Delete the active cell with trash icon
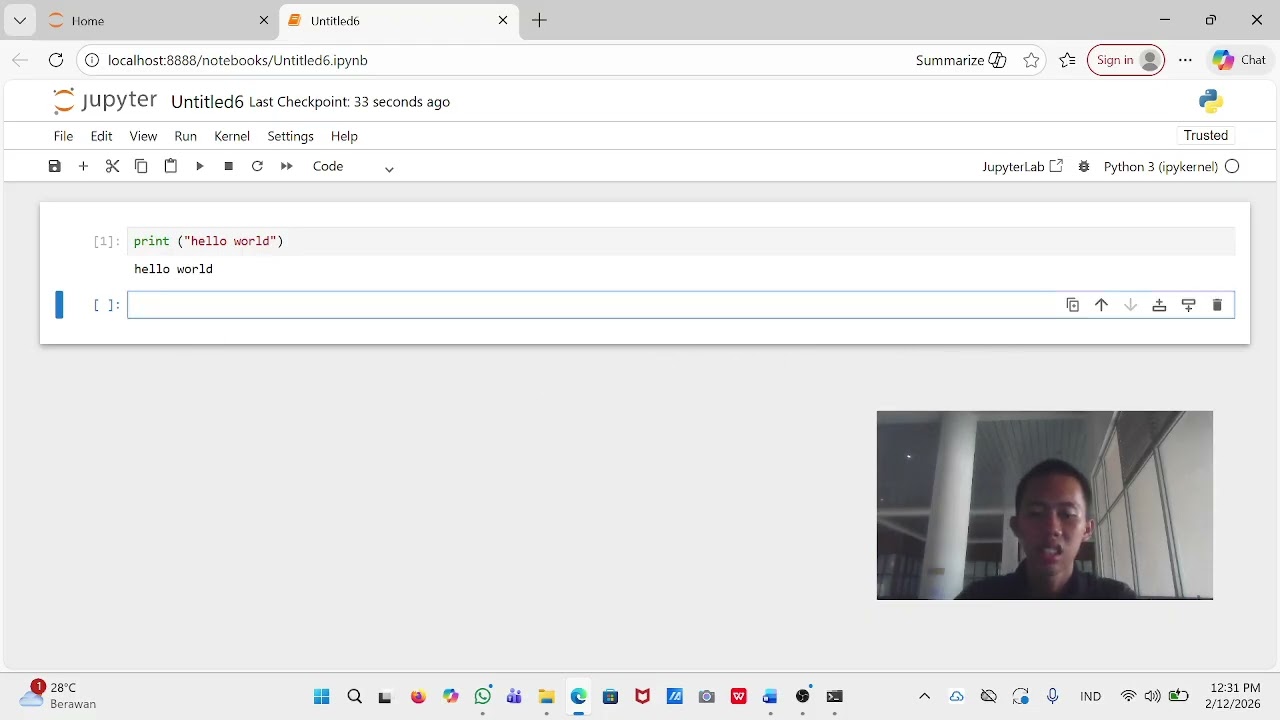Screen dimensions: 1280x720 point(1217,305)
